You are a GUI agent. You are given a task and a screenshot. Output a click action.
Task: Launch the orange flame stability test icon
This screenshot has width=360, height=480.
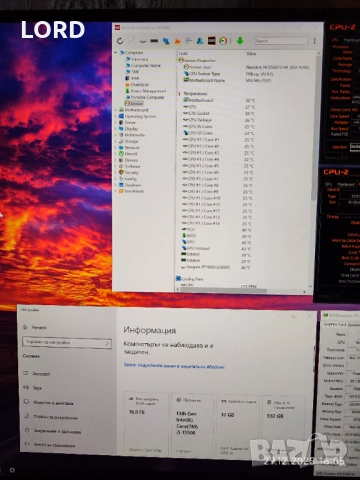177,41
